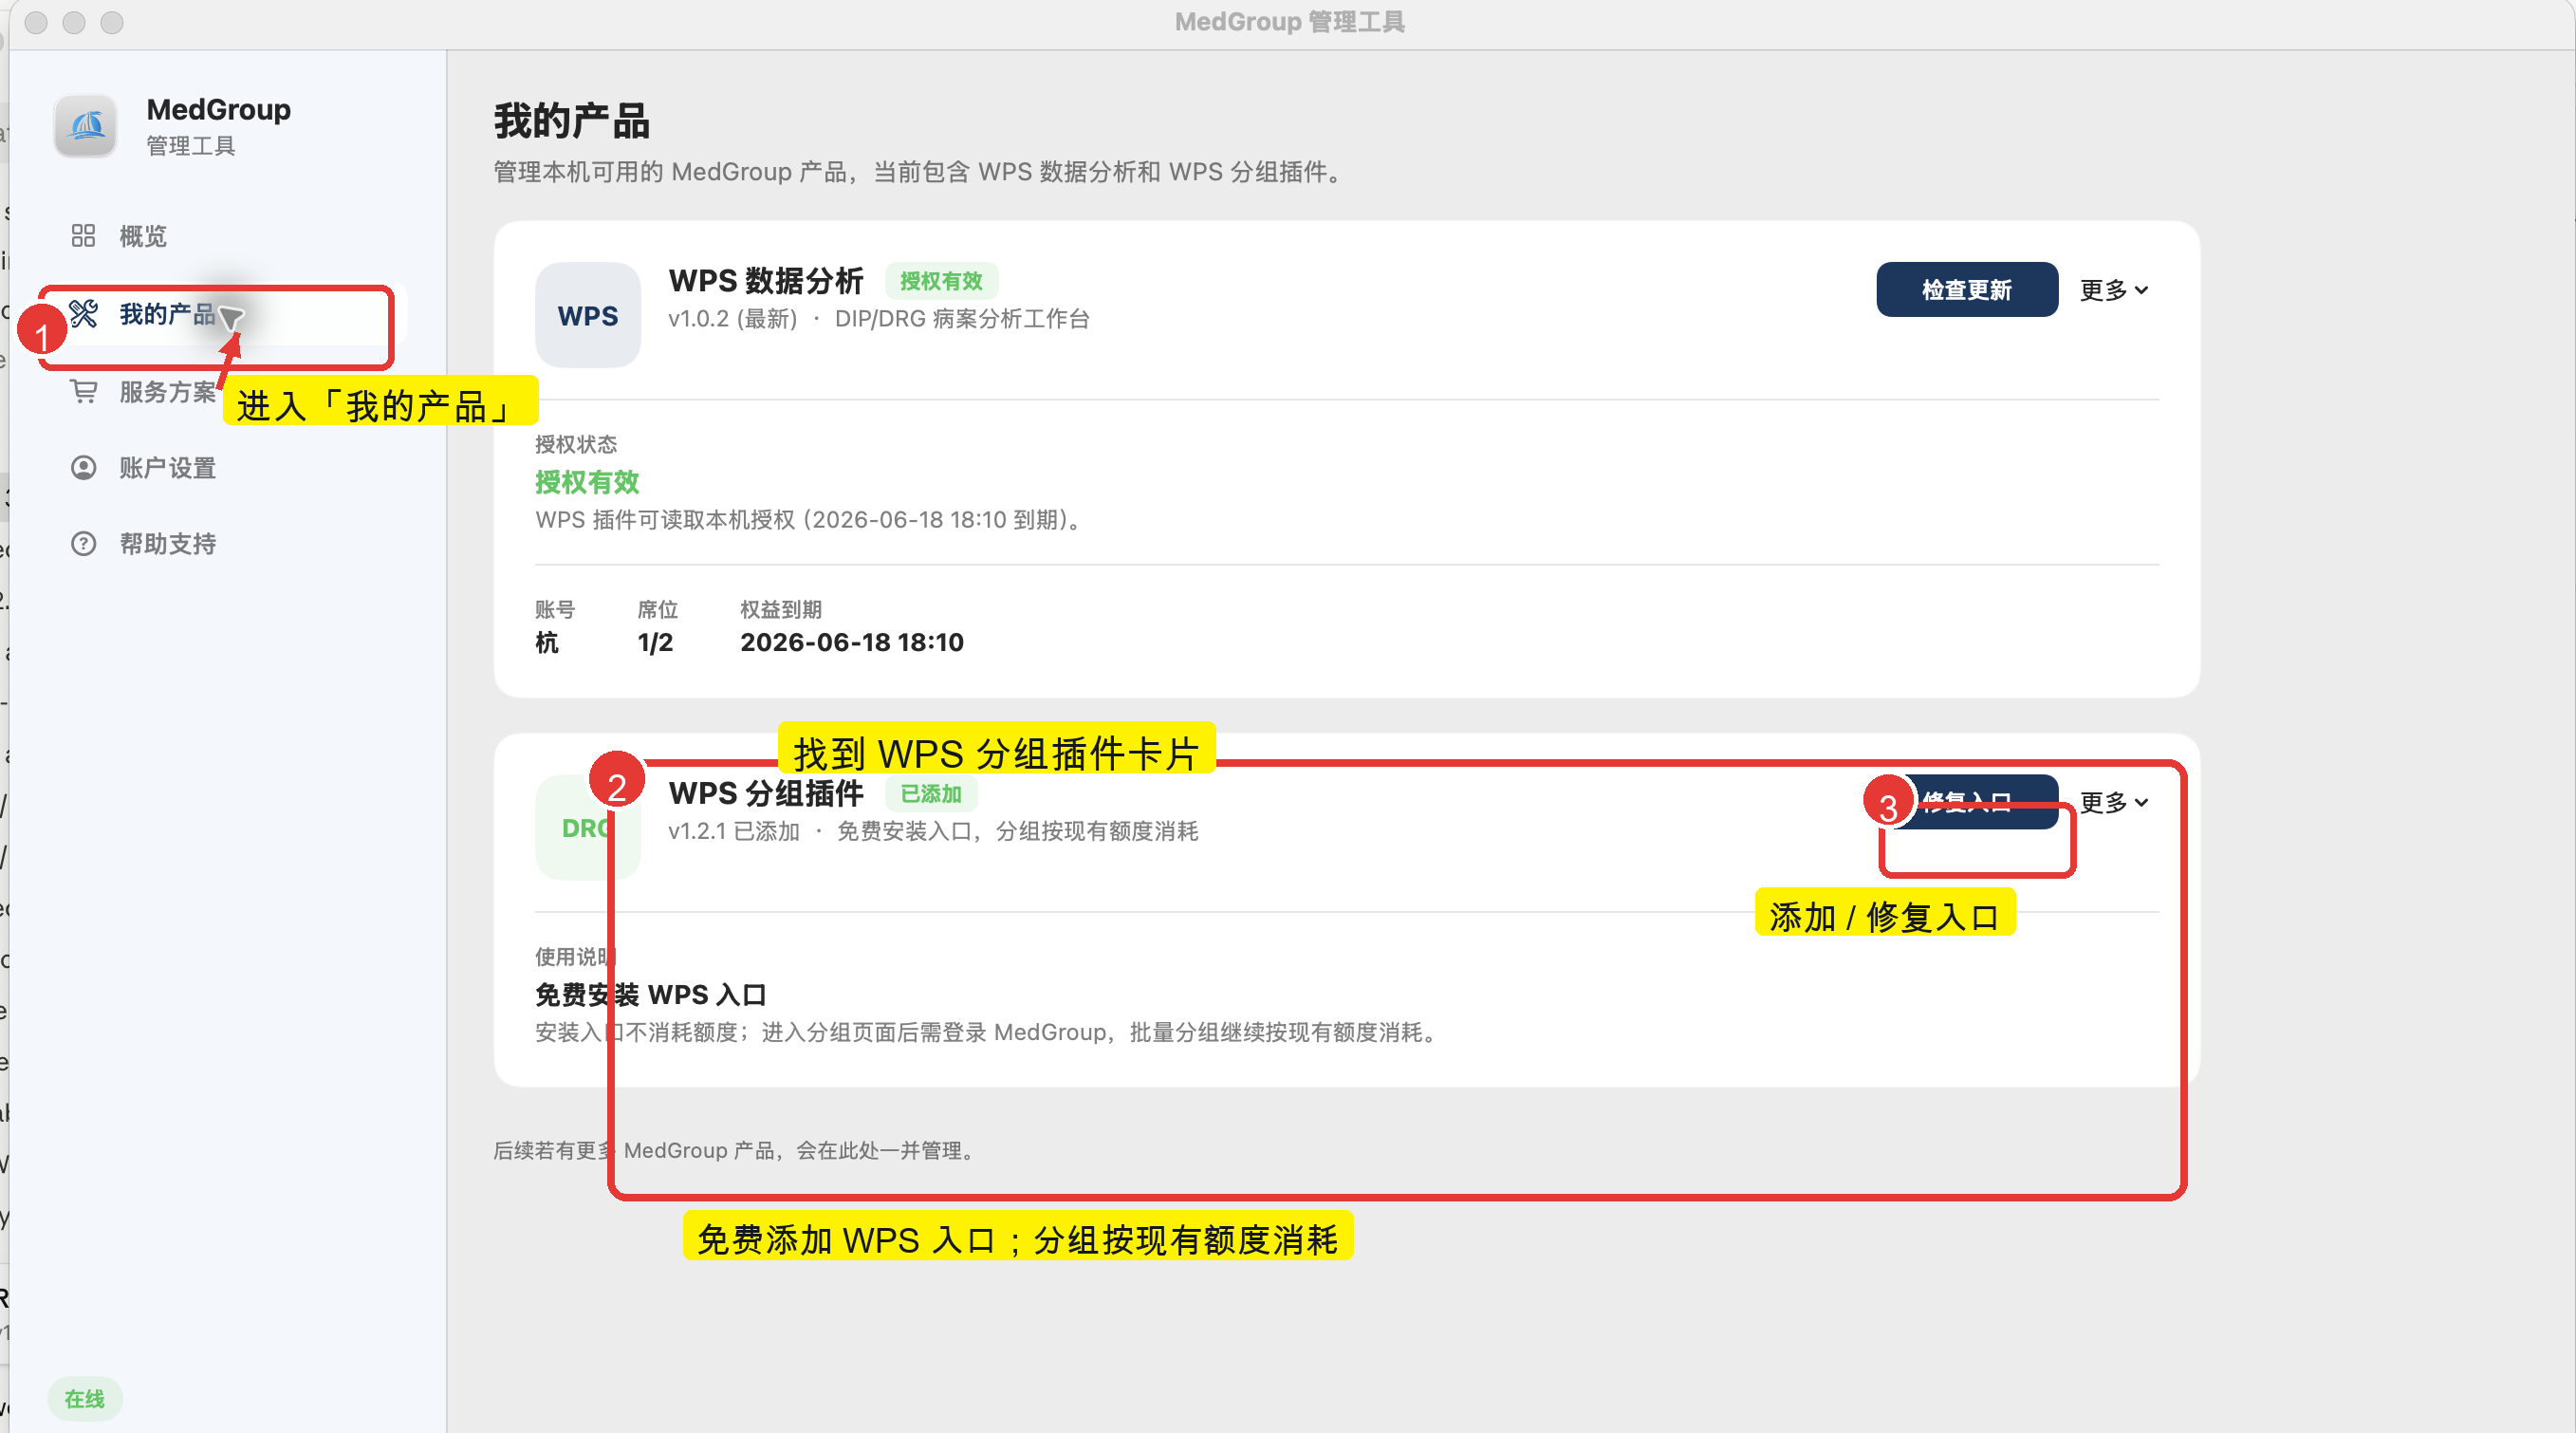Click the footer note about more MedGroup products
The image size is (2576, 1433).
click(735, 1150)
